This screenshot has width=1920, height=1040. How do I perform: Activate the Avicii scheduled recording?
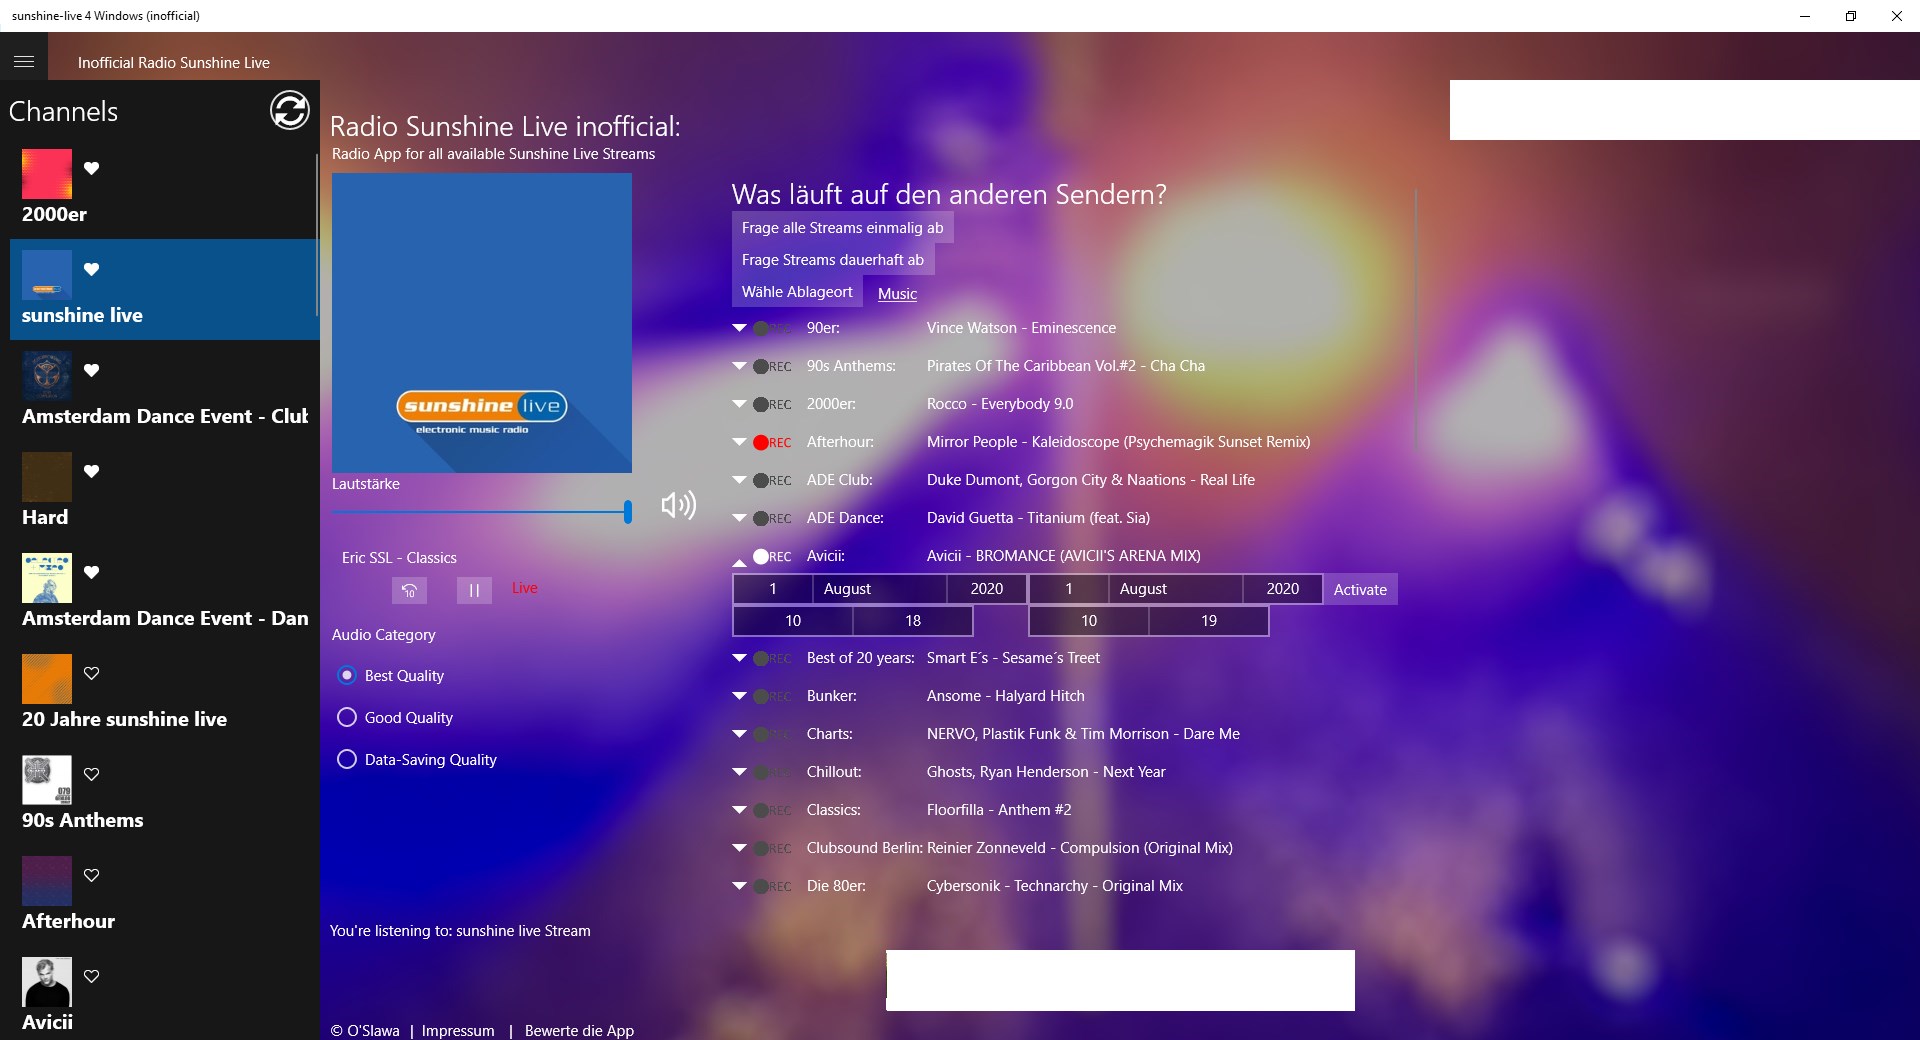pos(1360,590)
